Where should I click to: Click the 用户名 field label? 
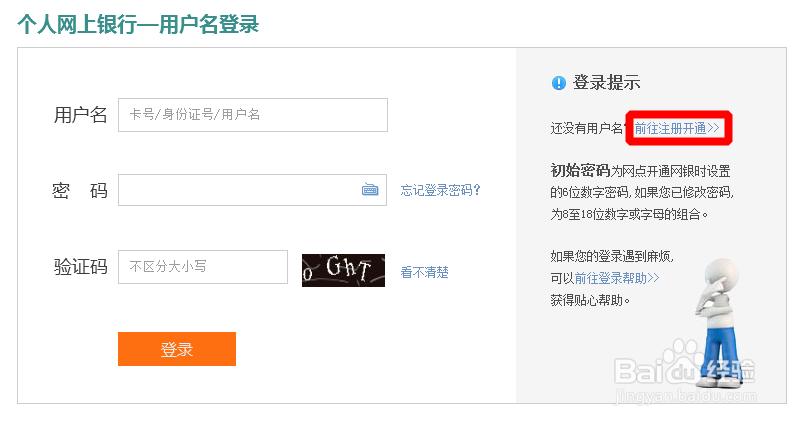pos(80,115)
